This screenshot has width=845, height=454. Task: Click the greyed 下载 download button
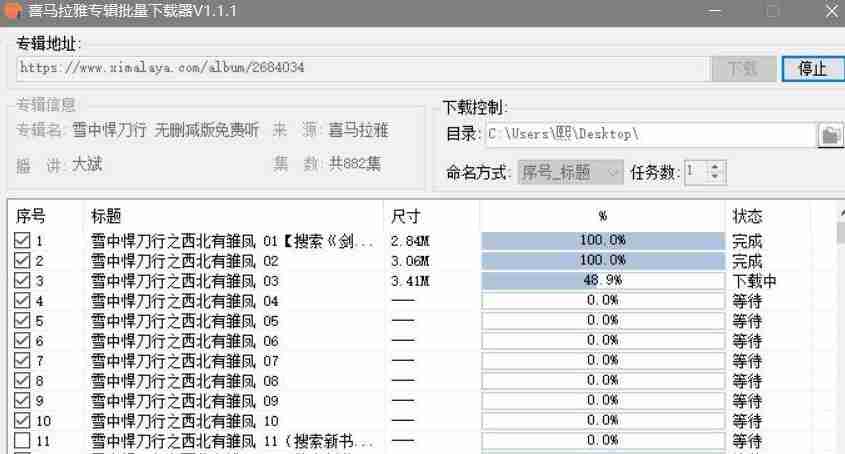click(x=744, y=68)
